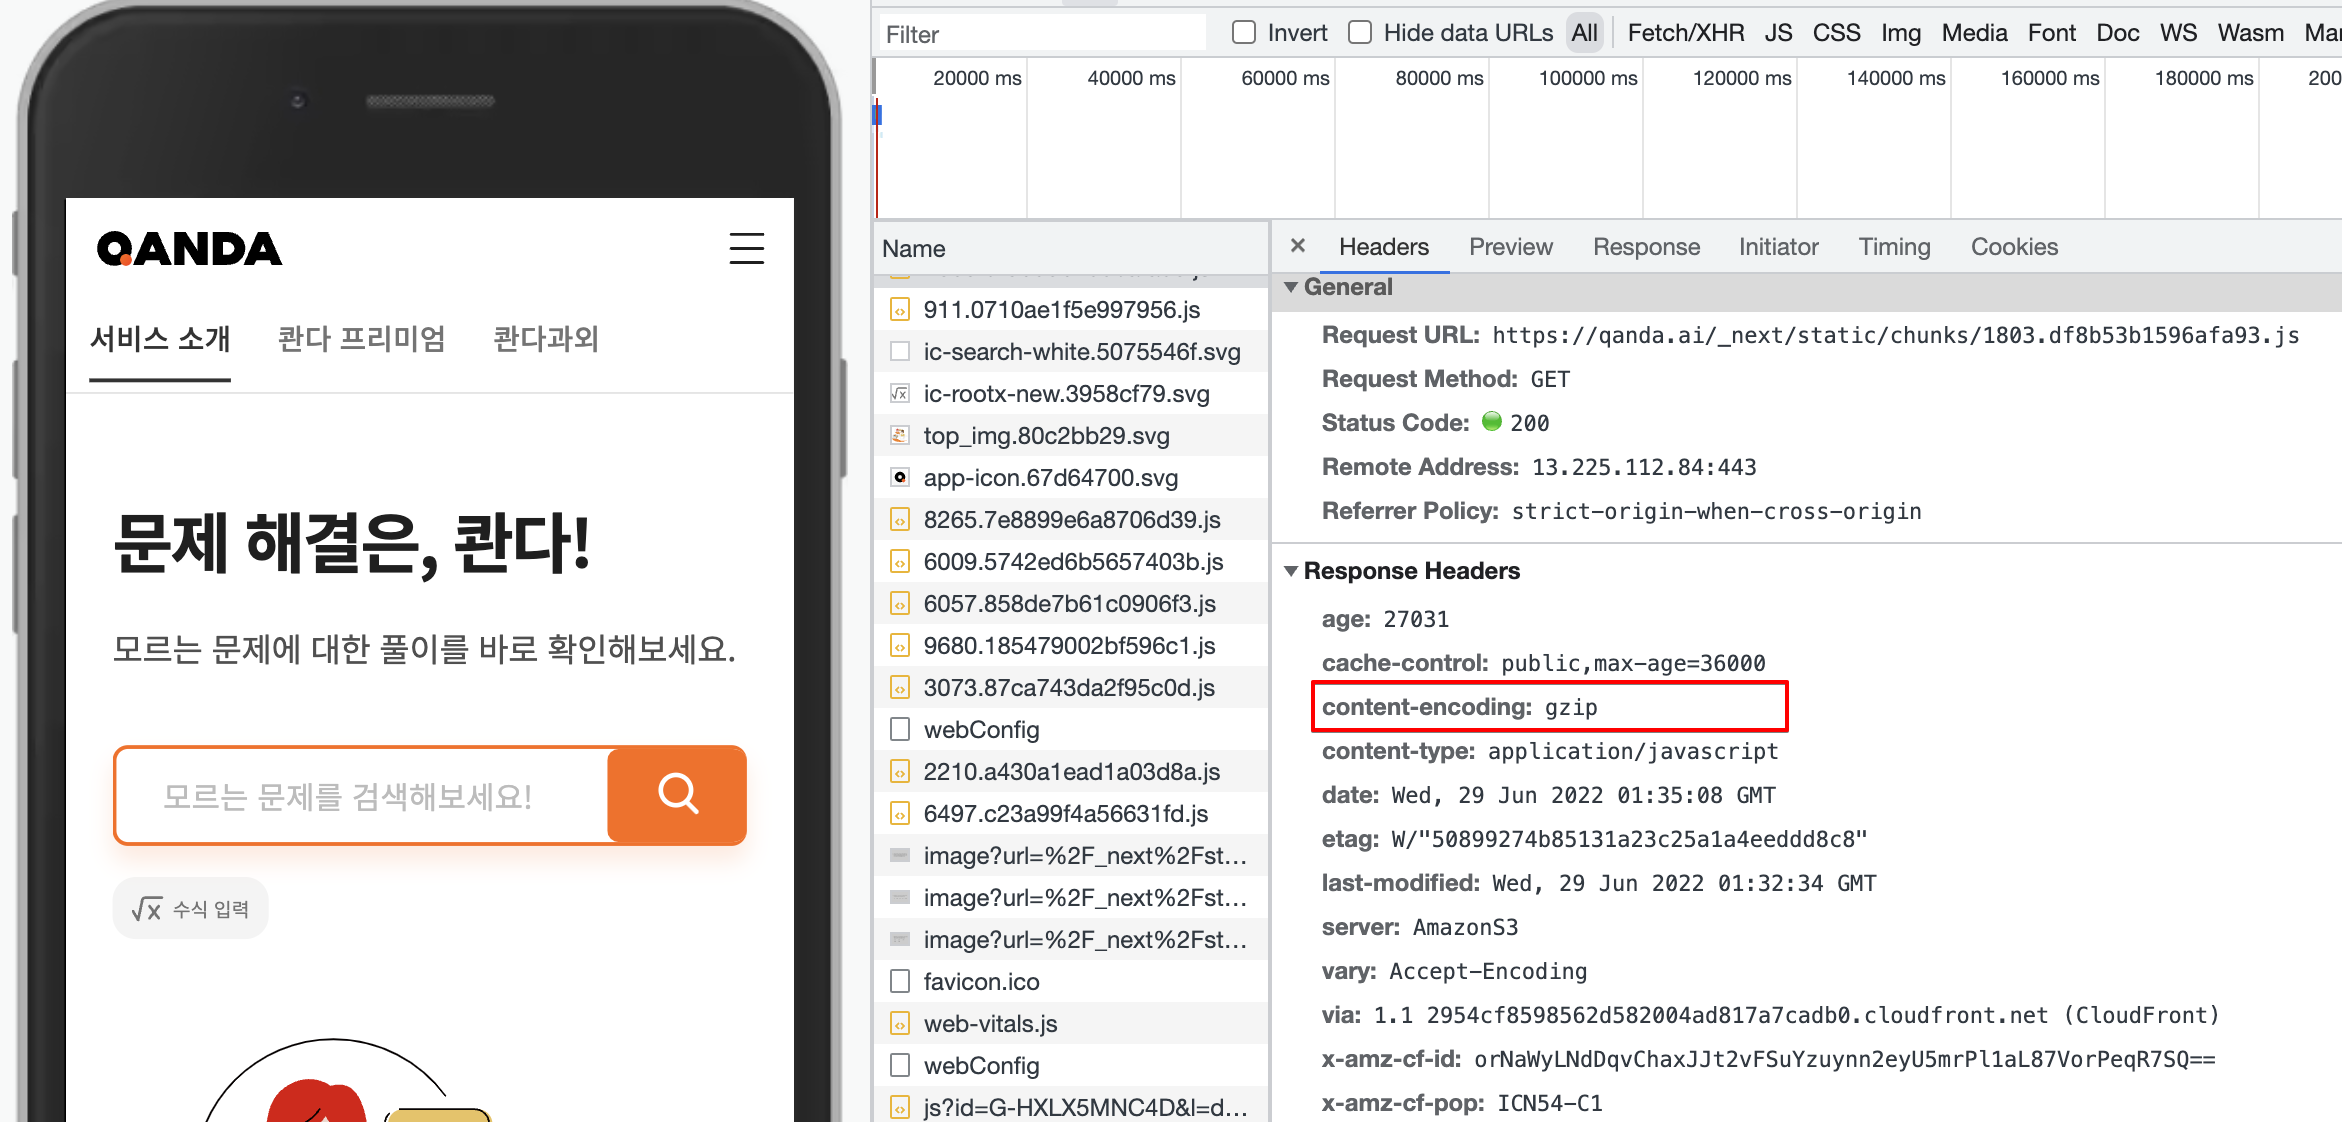Click the top_img.80c2bb29.svg file icon

tap(900, 436)
